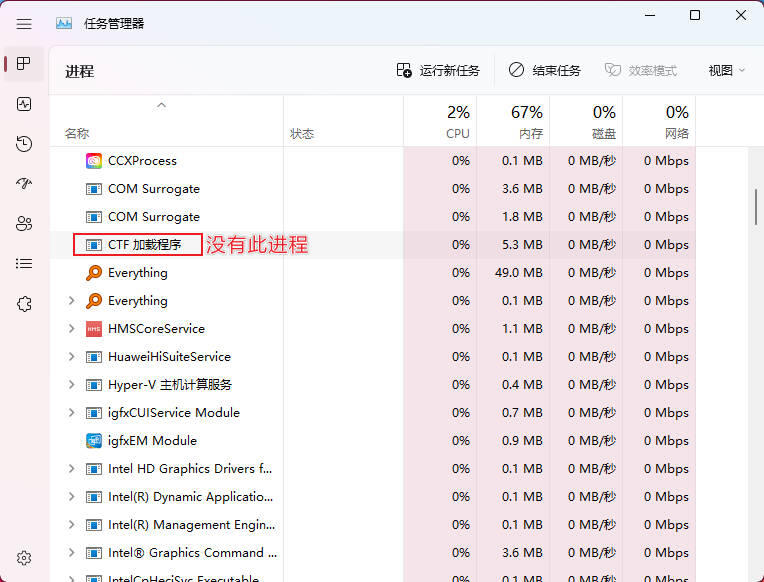Click the 49.0 MB memory value
Screen dimensions: 764x582
click(518, 273)
